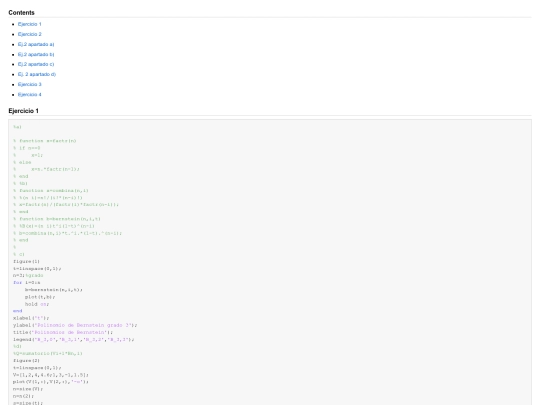
Task: Click the '%d)' comment line
Action: (x=17, y=346)
